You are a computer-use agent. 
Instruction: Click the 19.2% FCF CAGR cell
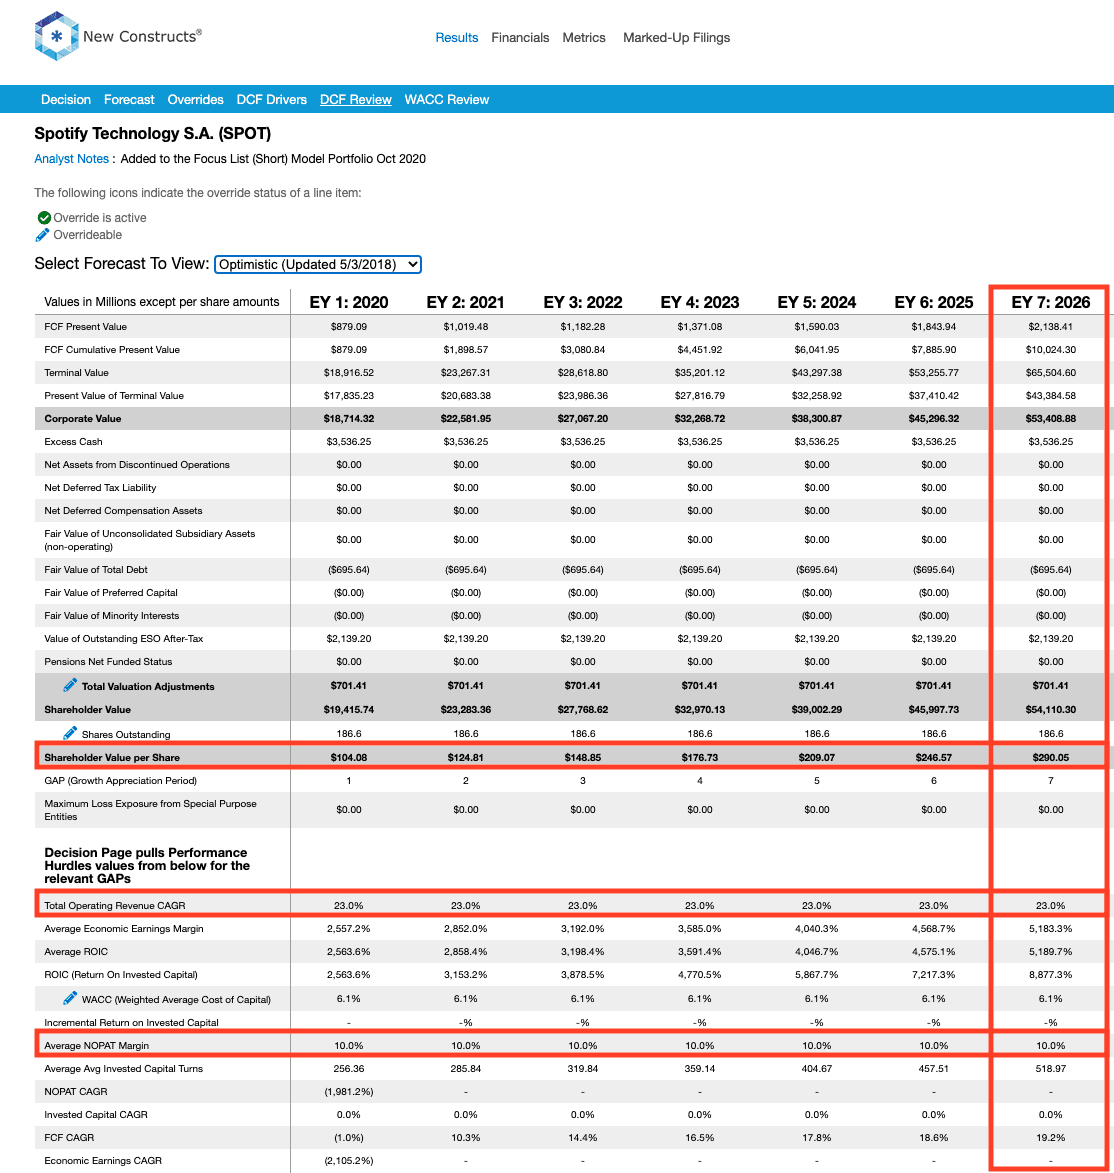(x=1050, y=1137)
